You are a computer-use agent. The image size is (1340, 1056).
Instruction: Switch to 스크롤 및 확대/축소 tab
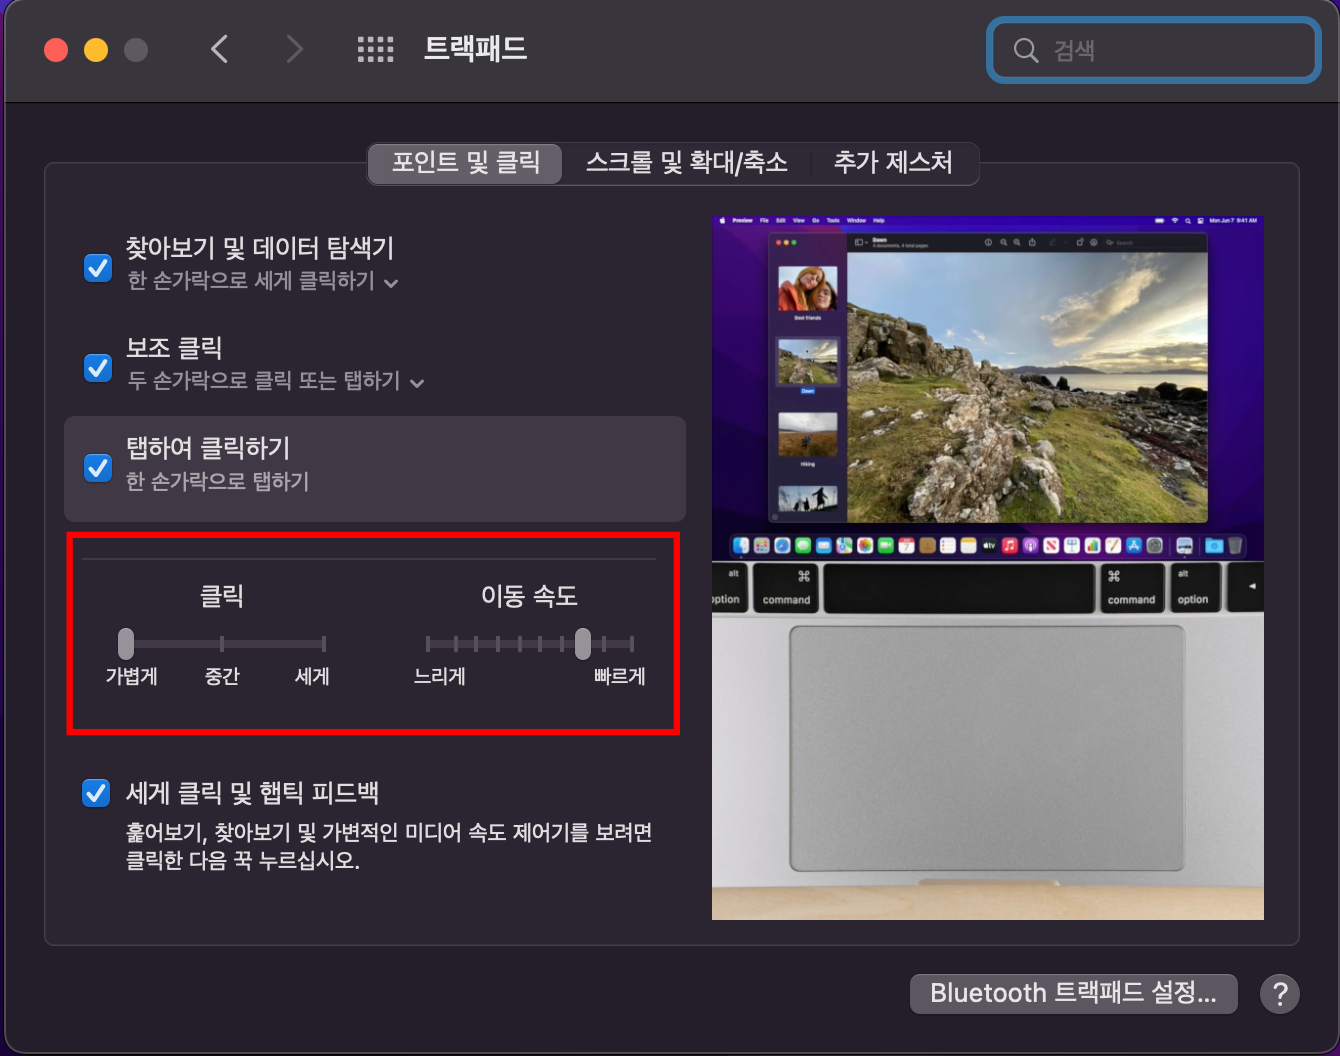coord(686,163)
